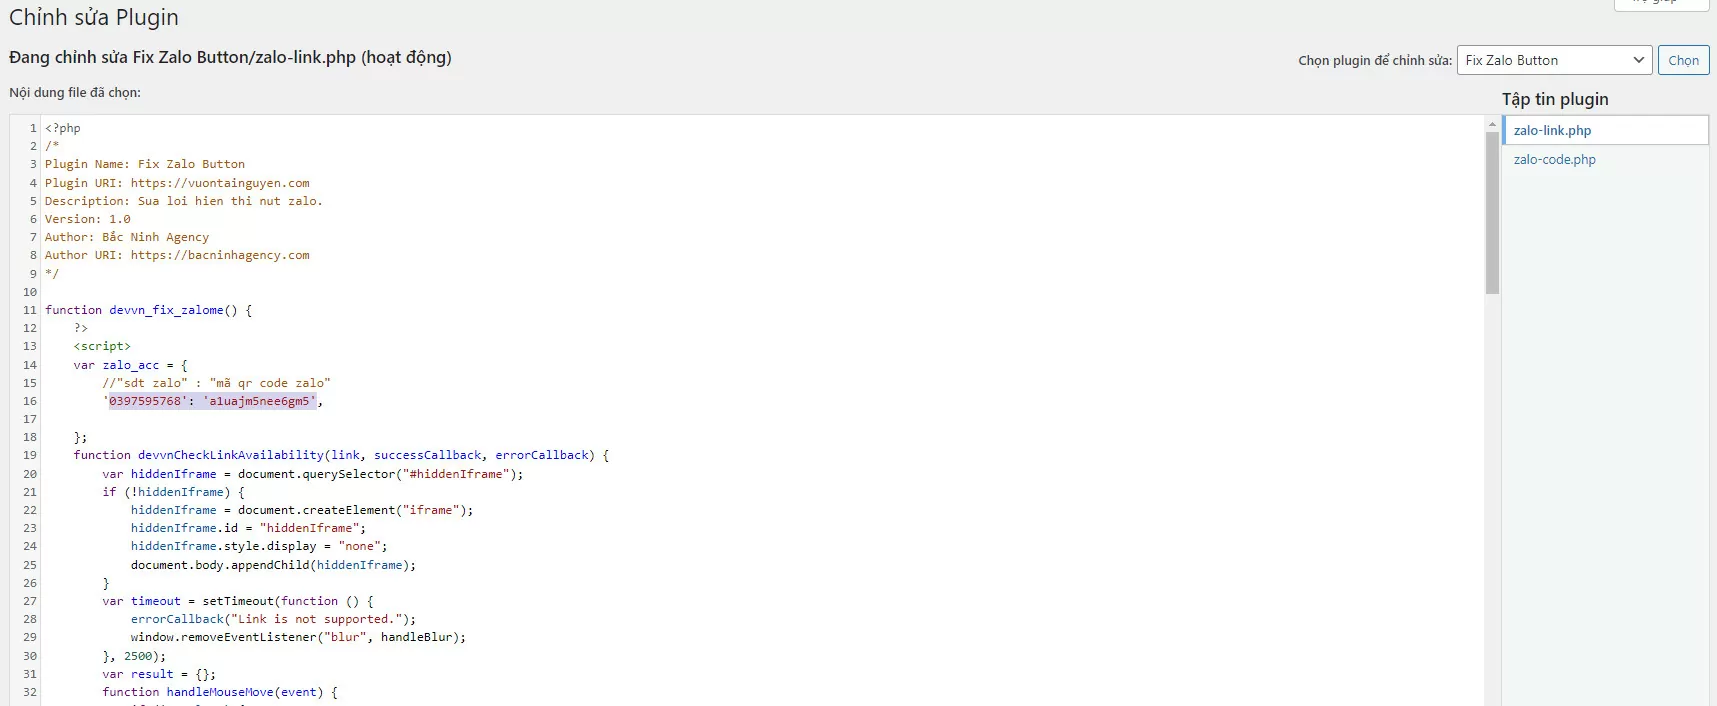Open the zalo-code.php plugin file
The image size is (1717, 706).
pos(1554,159)
